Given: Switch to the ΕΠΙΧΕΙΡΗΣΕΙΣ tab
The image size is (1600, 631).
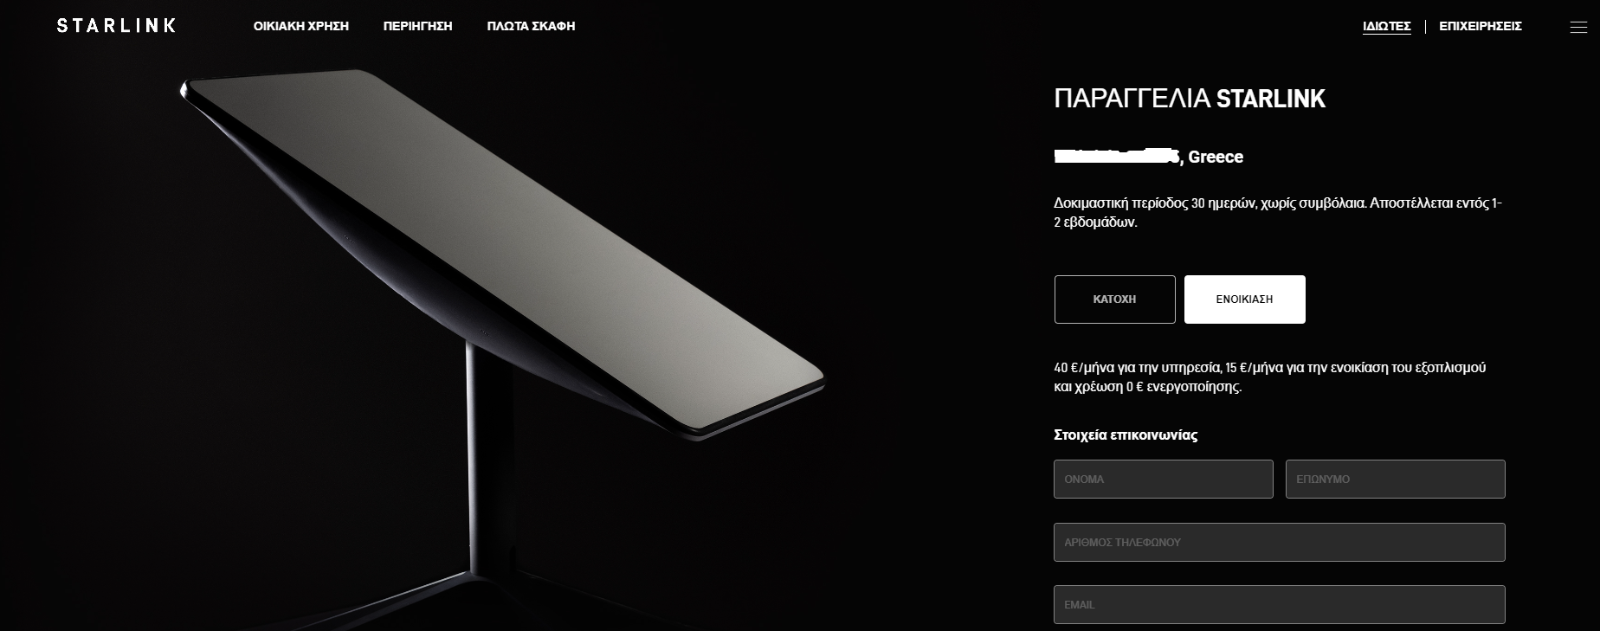Looking at the screenshot, I should pos(1480,26).
